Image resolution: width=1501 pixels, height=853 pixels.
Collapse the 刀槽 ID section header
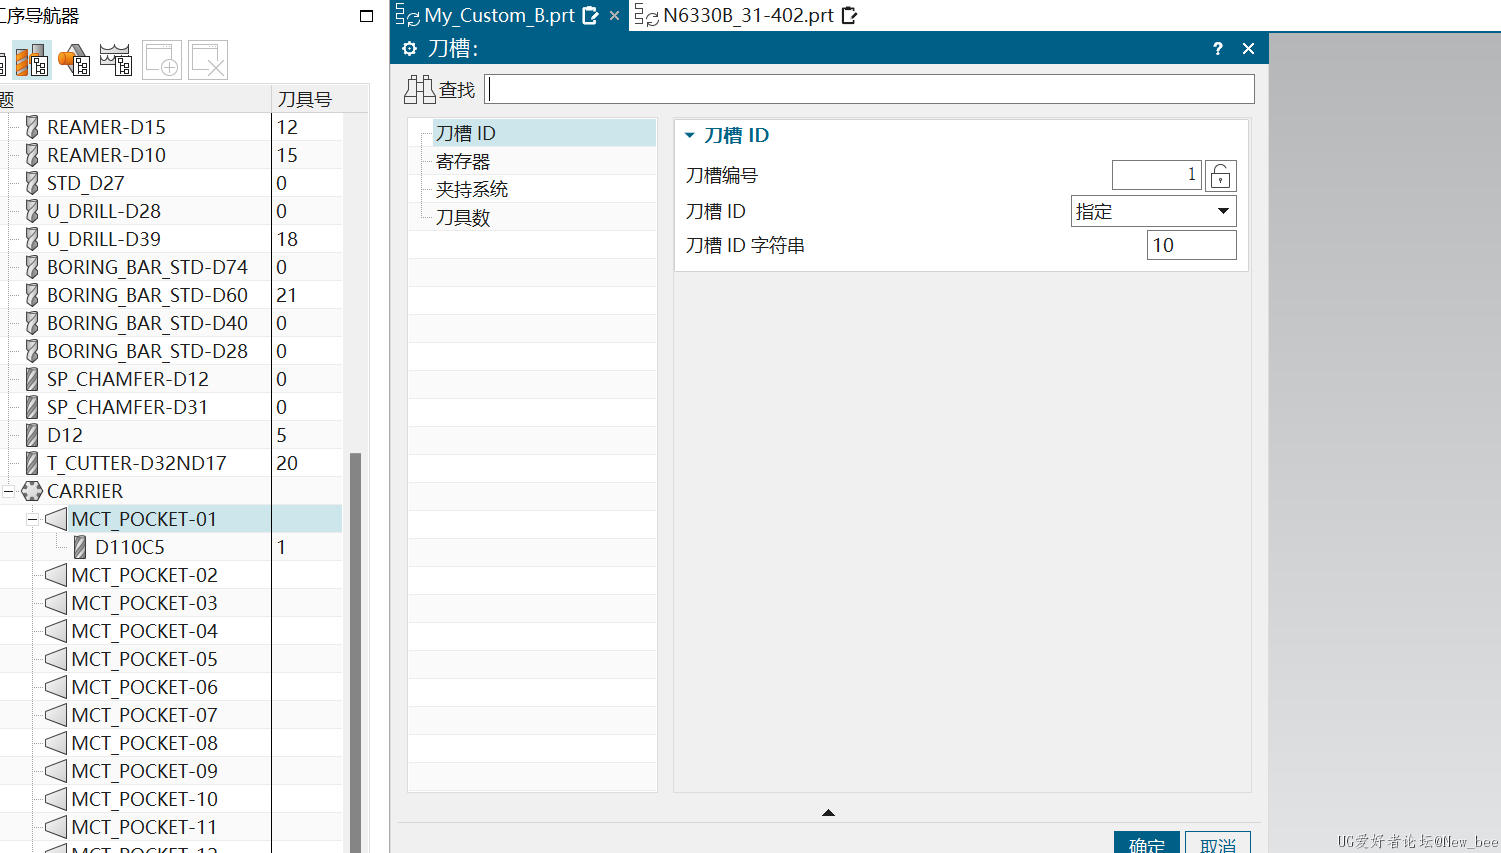[x=689, y=135]
